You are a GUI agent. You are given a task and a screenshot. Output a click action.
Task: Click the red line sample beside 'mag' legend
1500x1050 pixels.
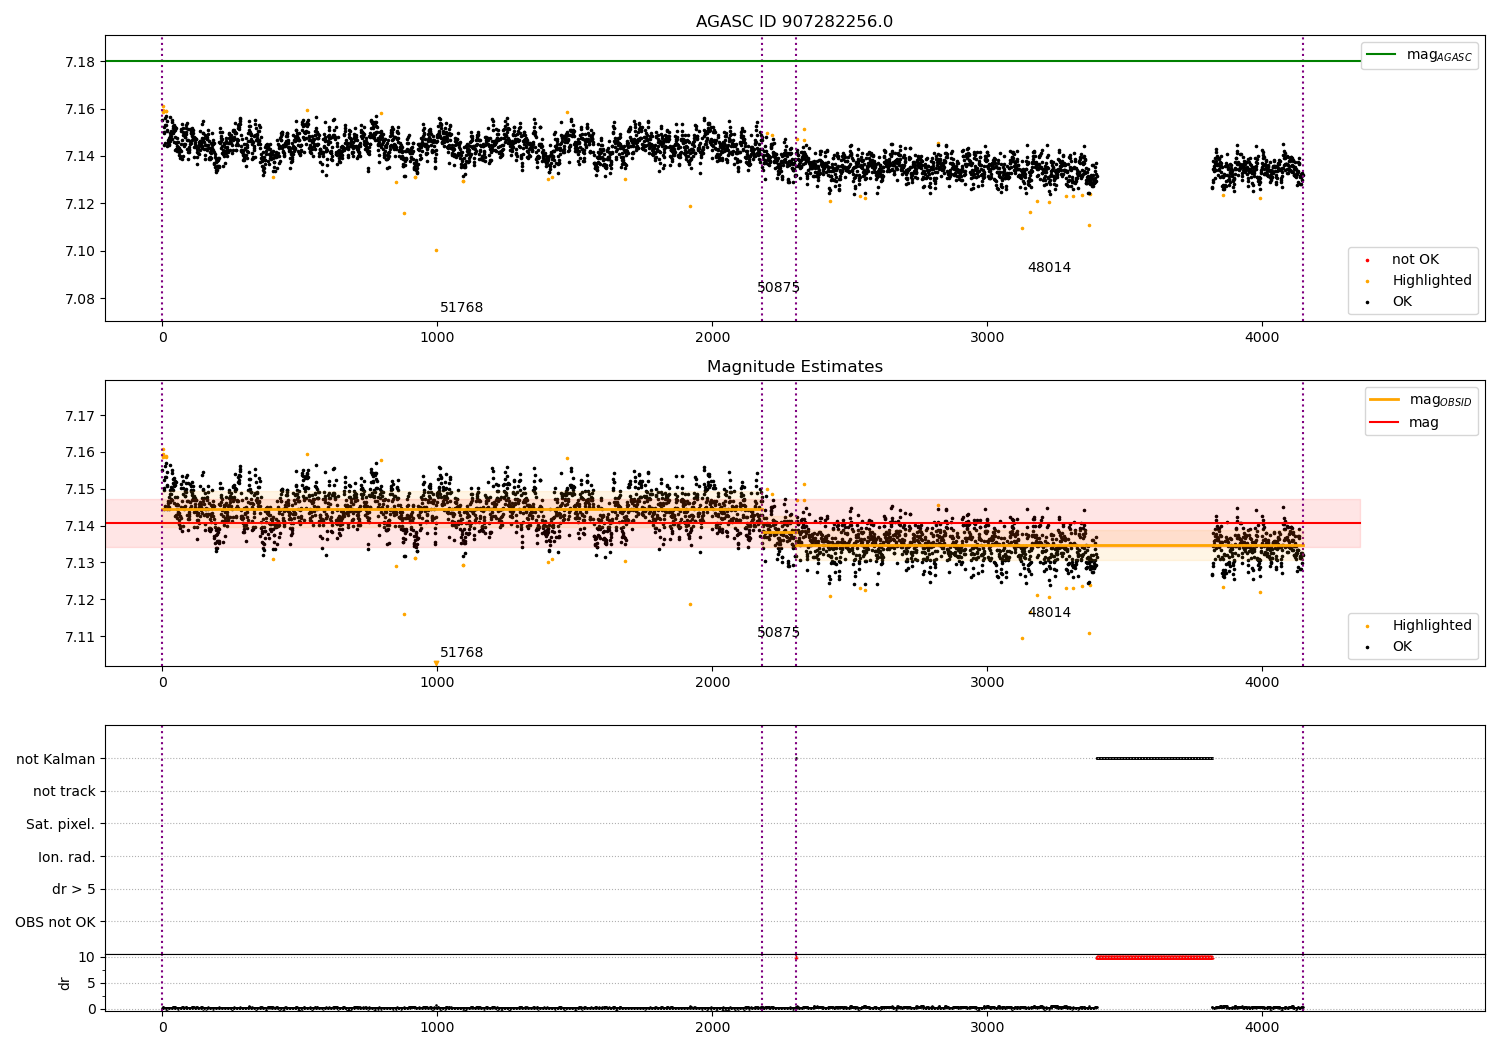tap(1385, 423)
